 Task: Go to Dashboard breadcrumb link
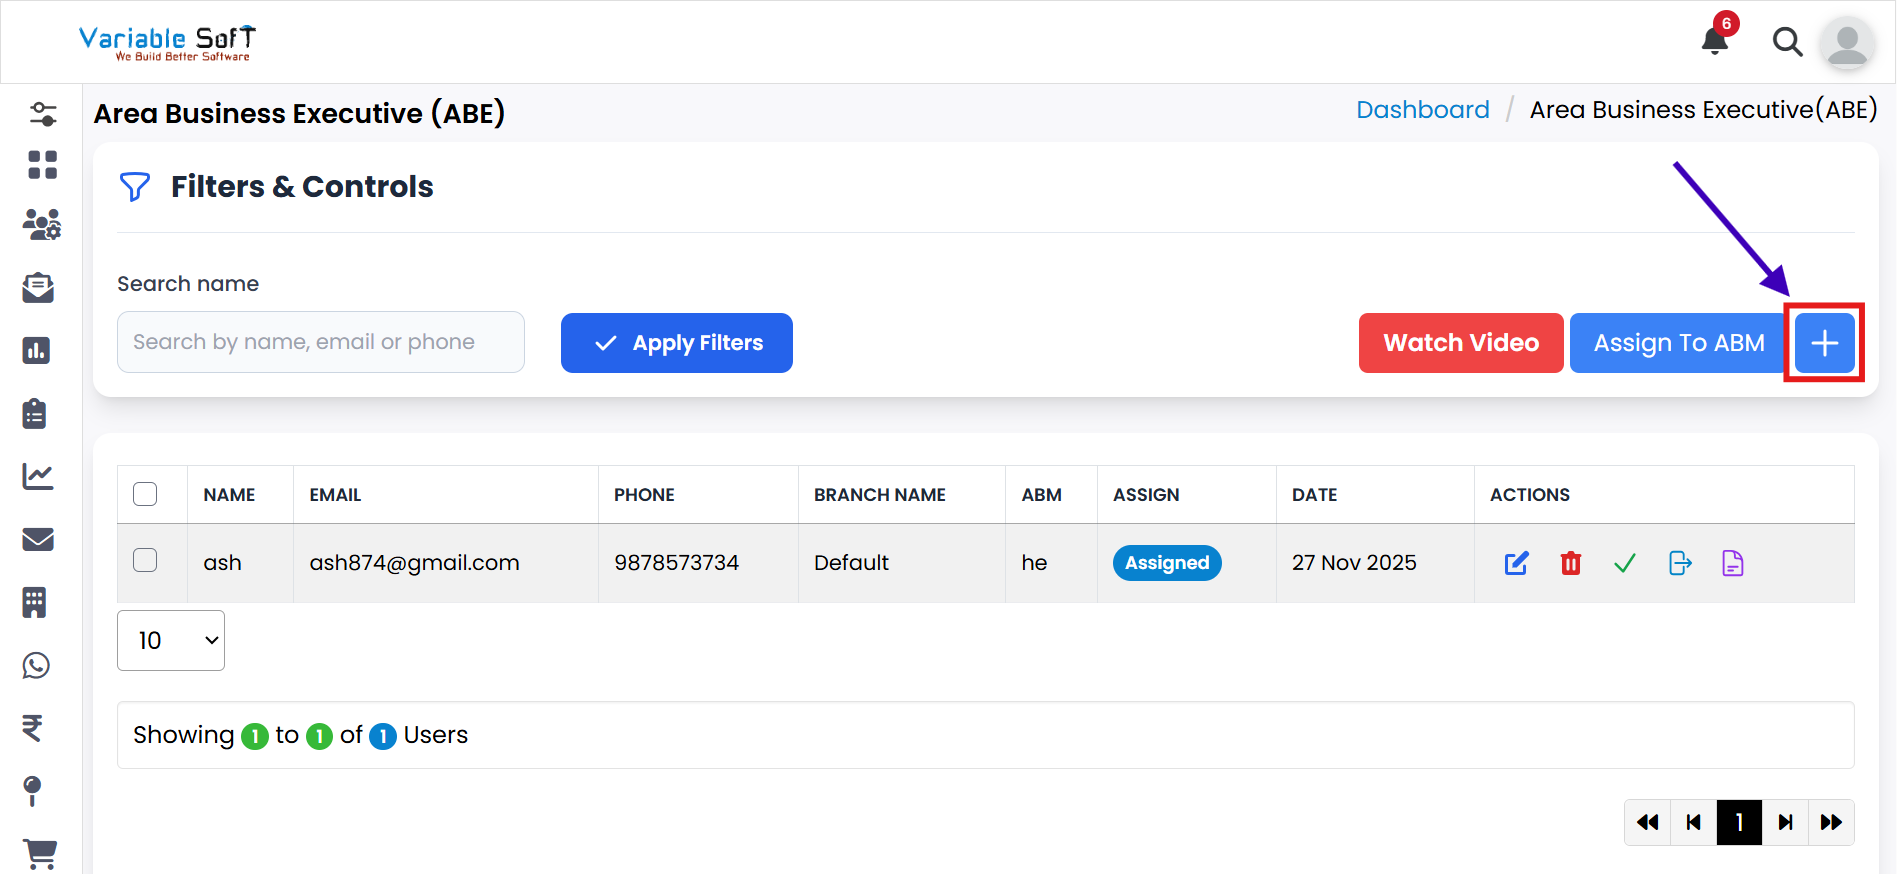[1422, 110]
